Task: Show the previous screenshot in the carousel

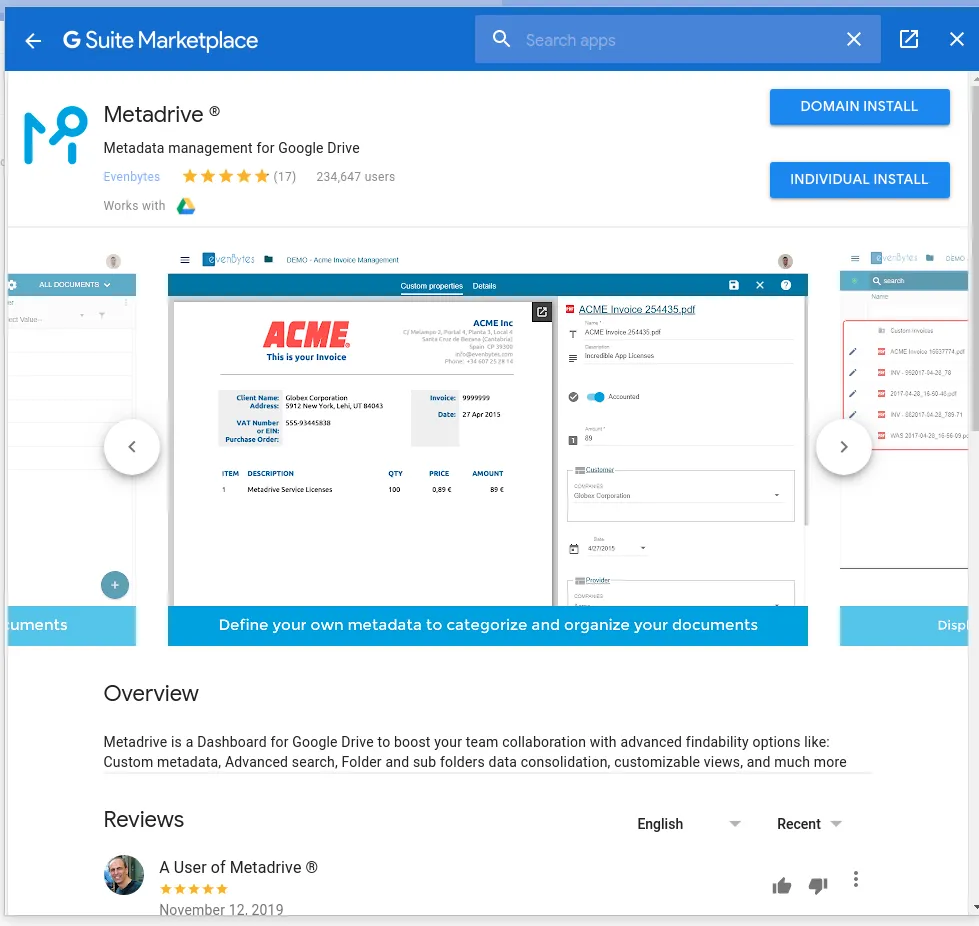Action: [x=132, y=446]
